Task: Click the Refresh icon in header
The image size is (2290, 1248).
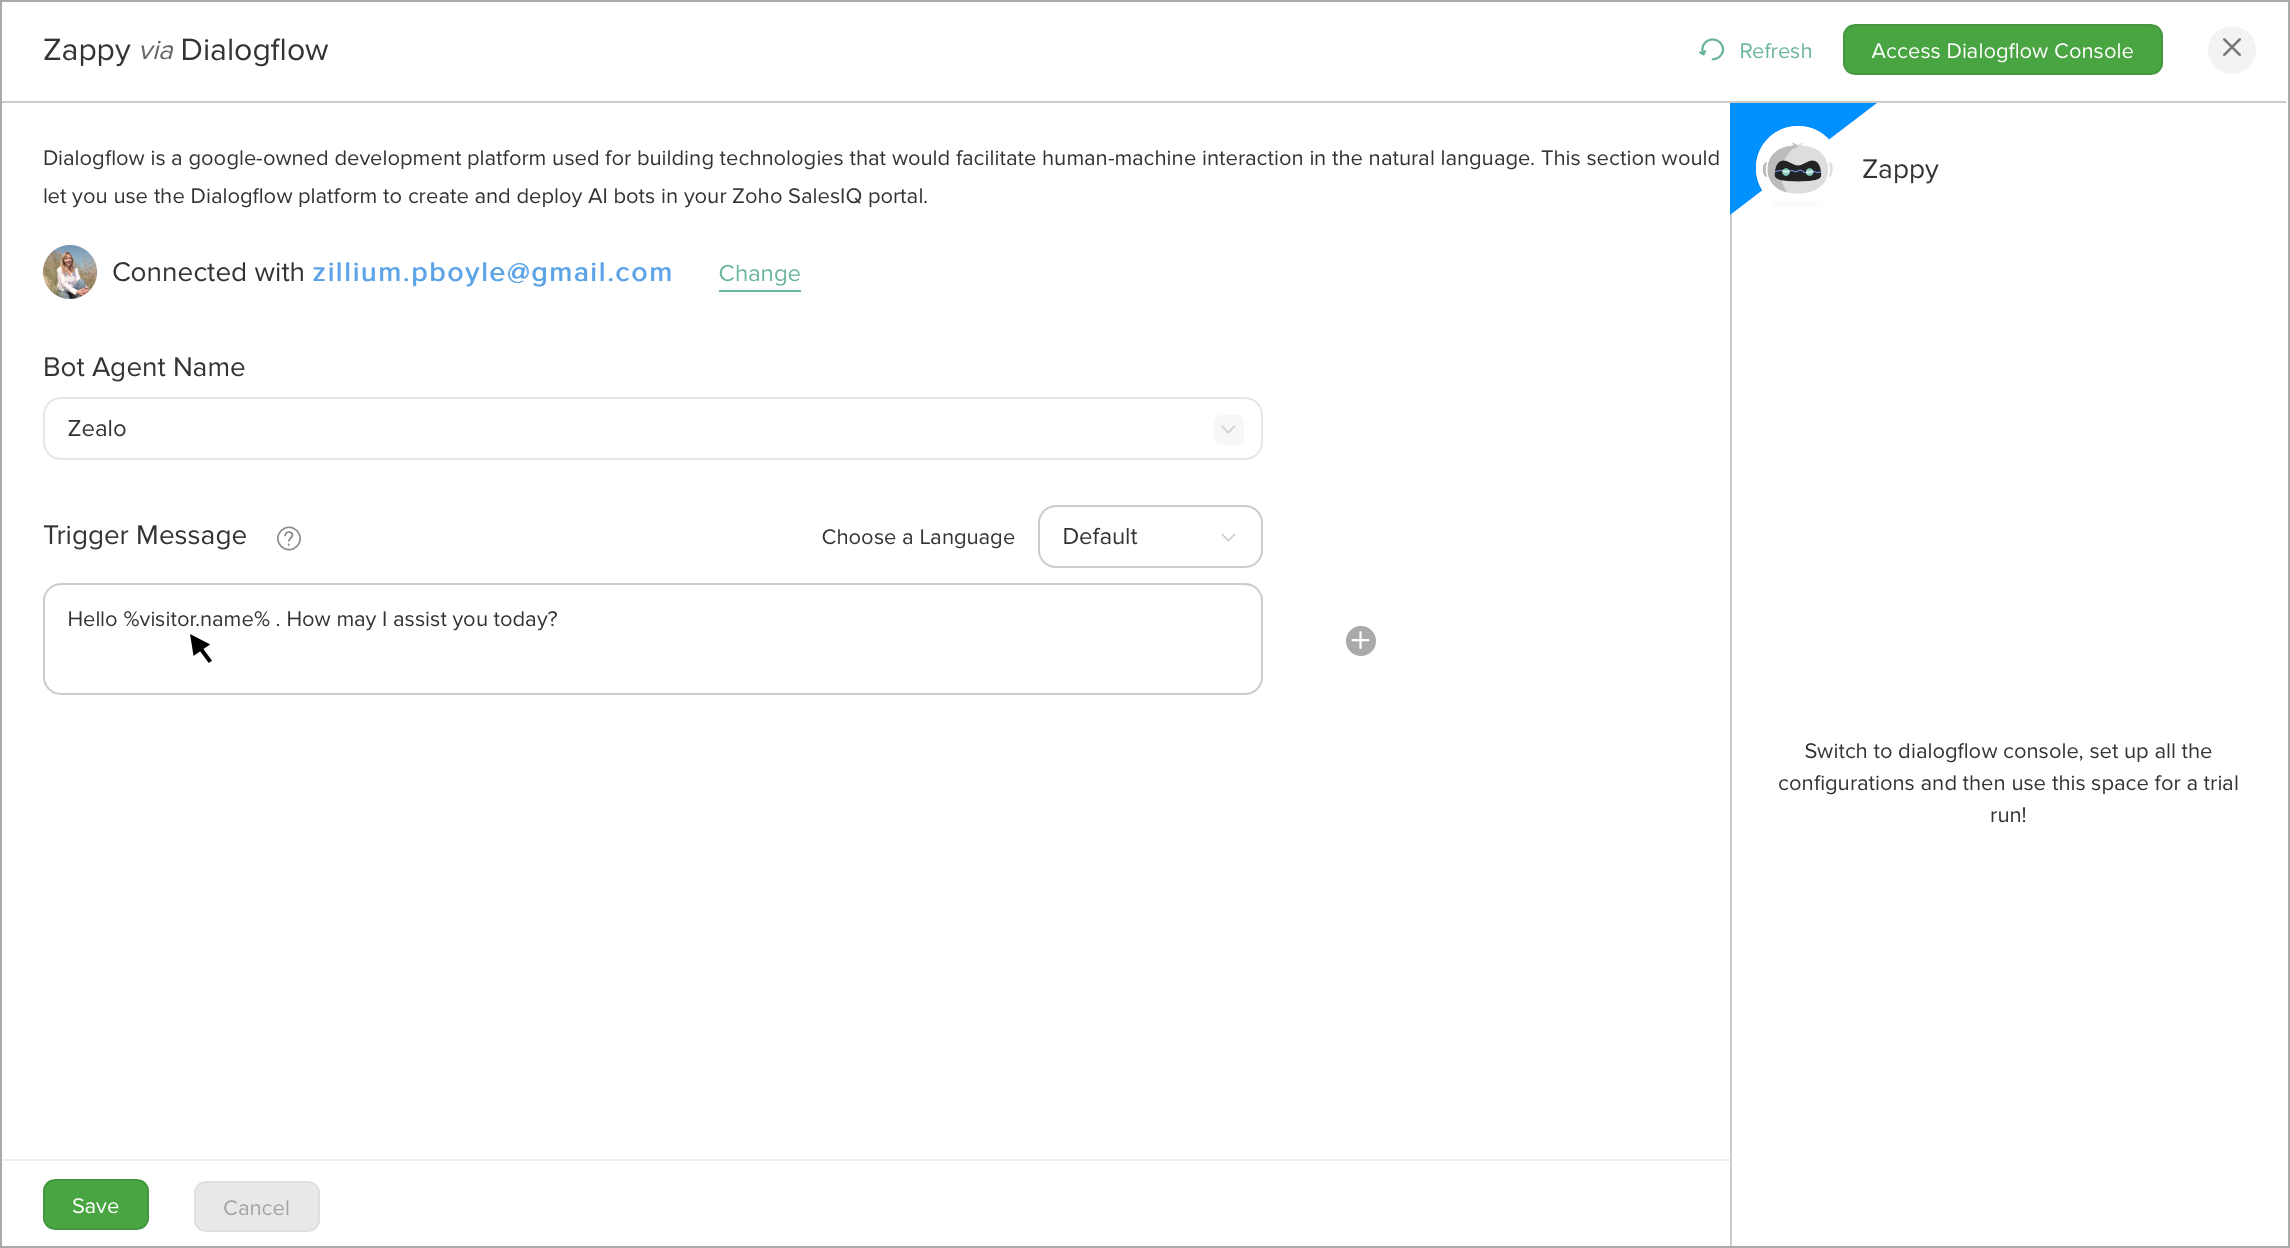Action: (x=1711, y=50)
